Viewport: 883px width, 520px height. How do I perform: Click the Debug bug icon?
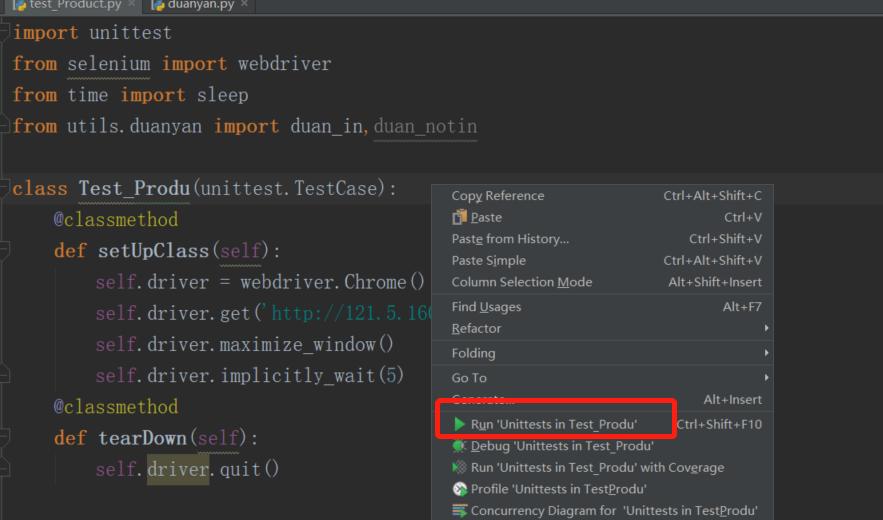(x=460, y=446)
